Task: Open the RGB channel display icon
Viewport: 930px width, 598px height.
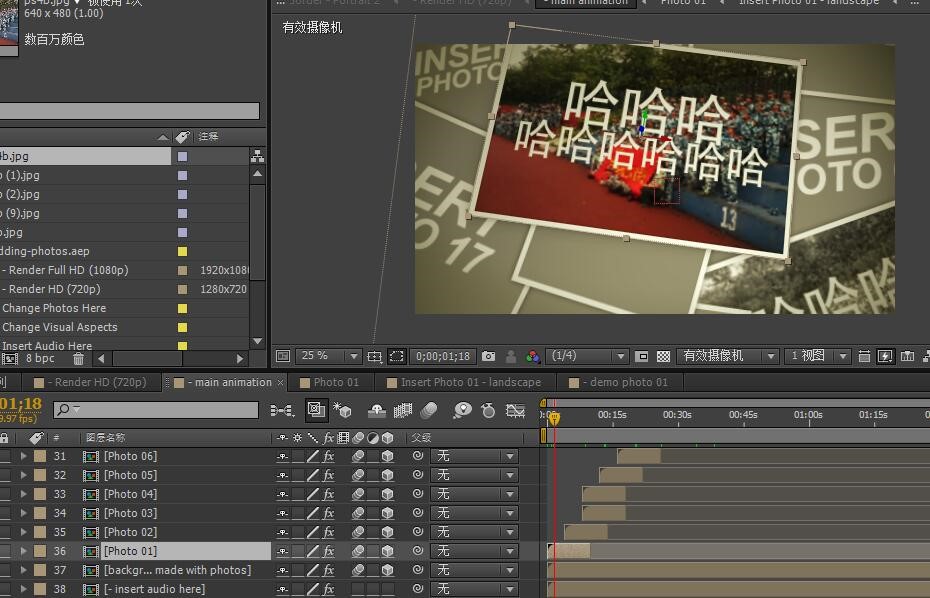Action: (x=533, y=356)
